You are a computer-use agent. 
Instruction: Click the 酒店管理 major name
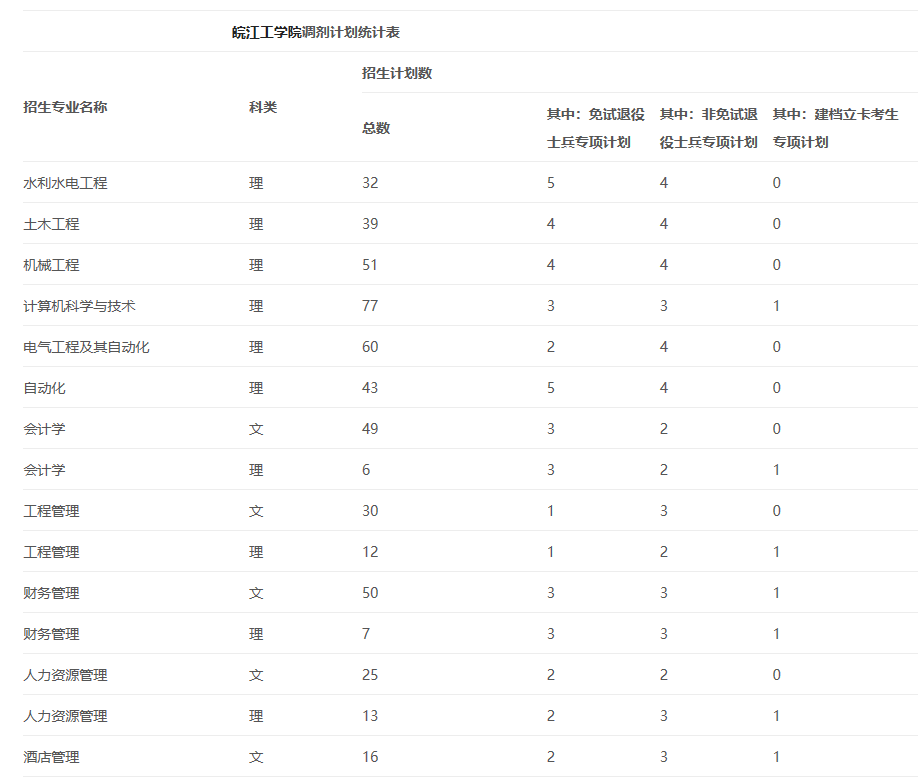tap(51, 757)
